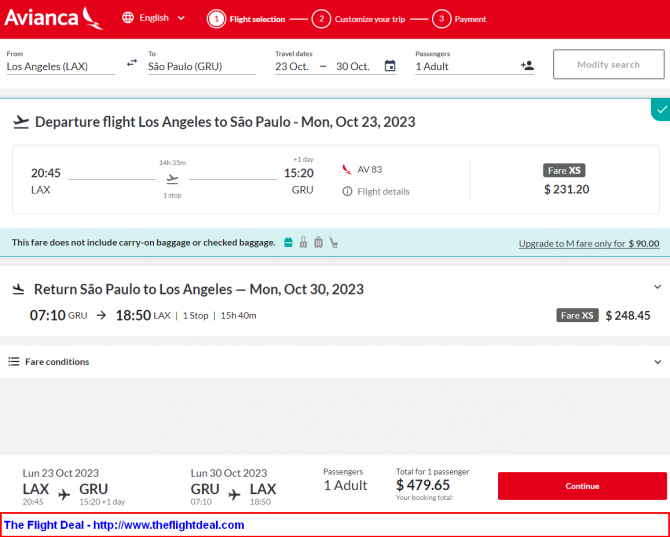This screenshot has height=537, width=670.
Task: Go to step 3 Payment
Action: coord(459,19)
